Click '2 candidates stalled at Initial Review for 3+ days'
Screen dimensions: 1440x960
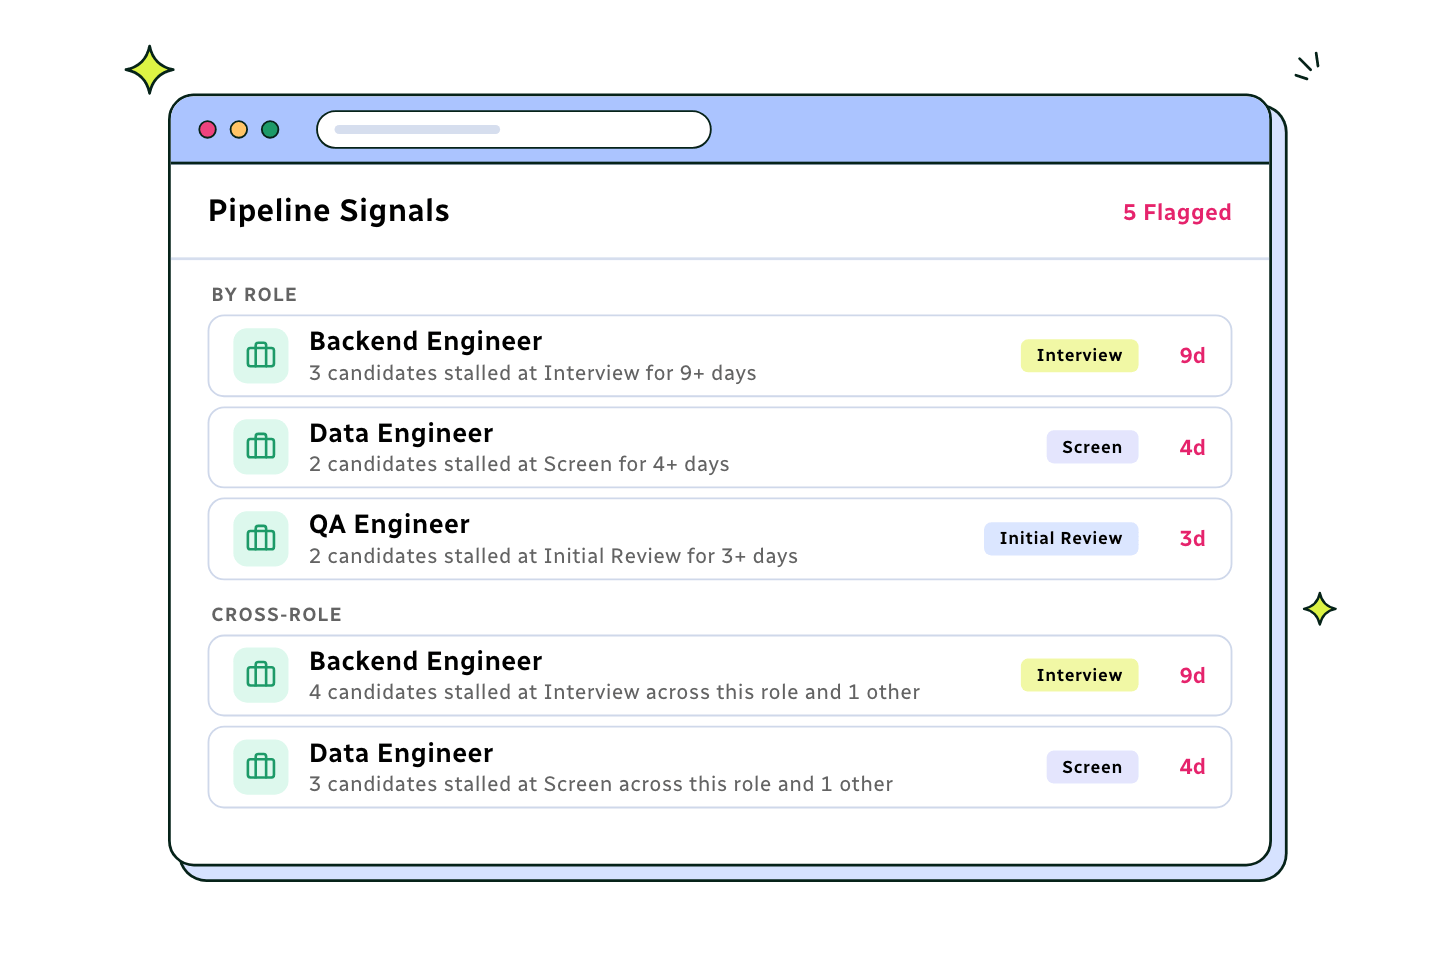pyautogui.click(x=553, y=556)
